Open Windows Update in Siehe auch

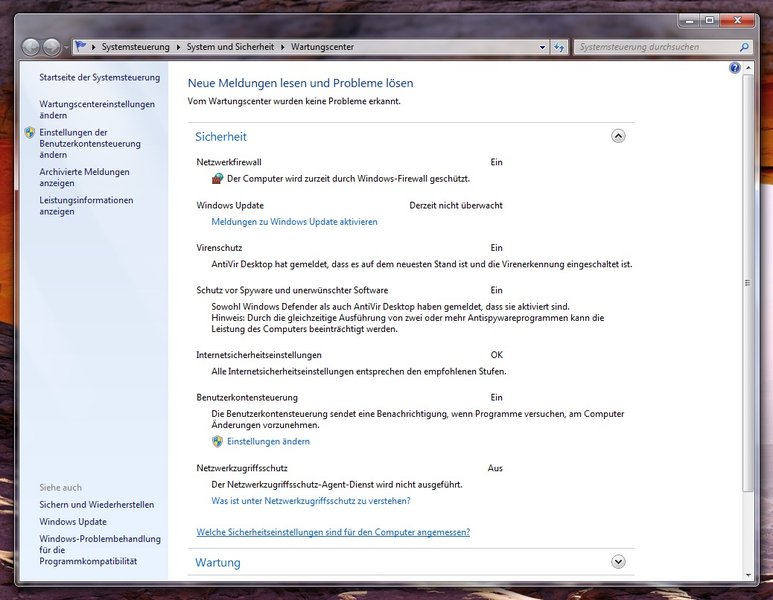click(73, 522)
